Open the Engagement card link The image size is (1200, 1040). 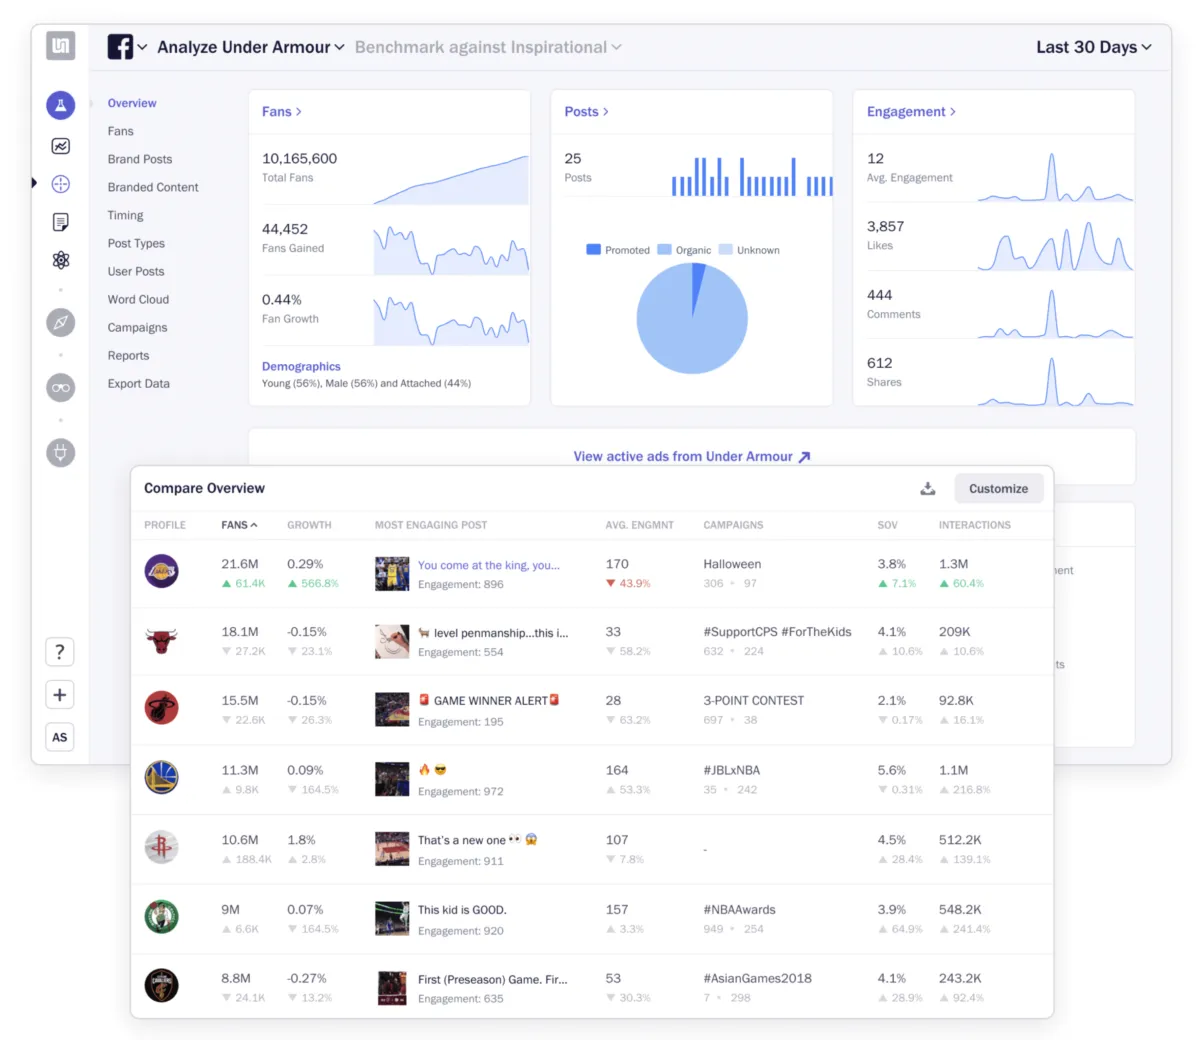pyautogui.click(x=911, y=112)
